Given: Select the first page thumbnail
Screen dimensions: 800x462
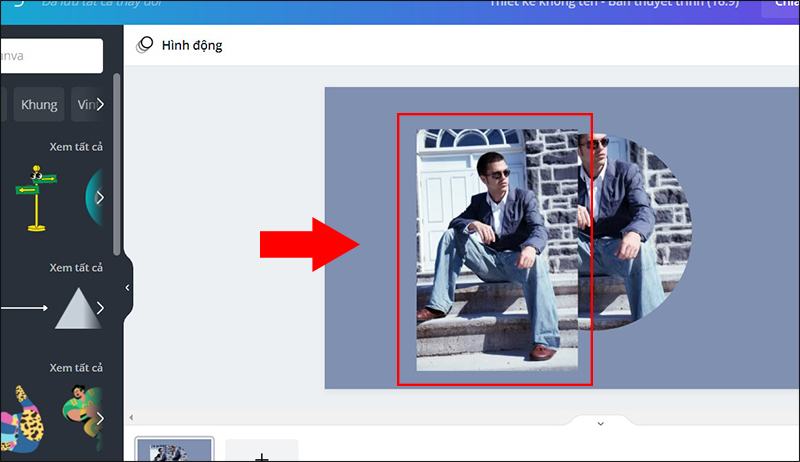Looking at the screenshot, I should 174,451.
